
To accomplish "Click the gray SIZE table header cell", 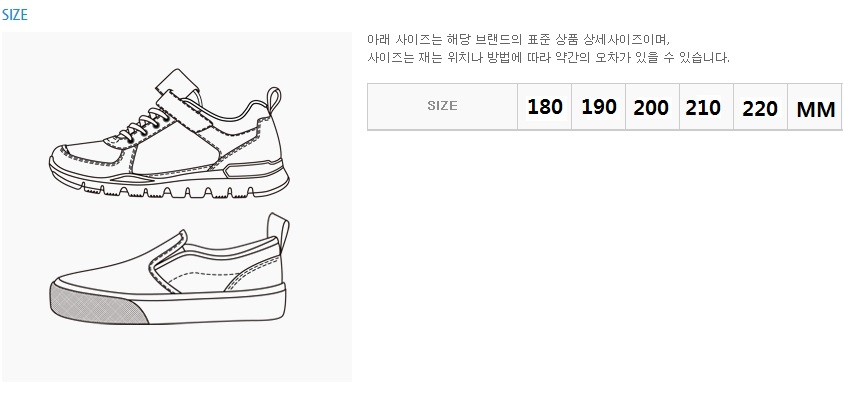I will (x=442, y=106).
